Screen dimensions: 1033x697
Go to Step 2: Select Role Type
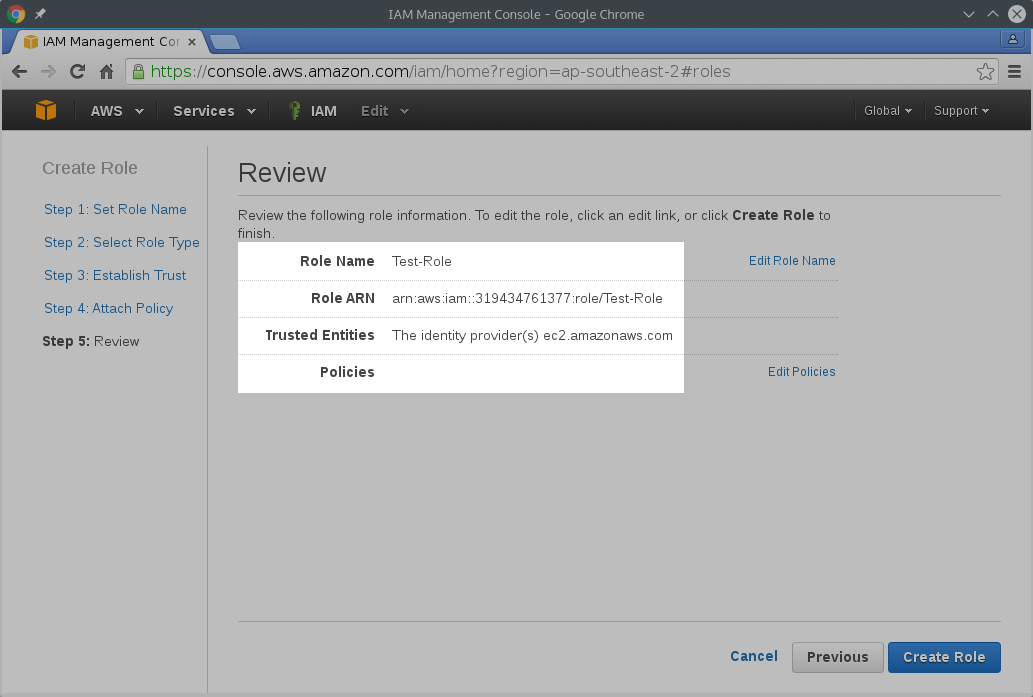click(x=122, y=242)
